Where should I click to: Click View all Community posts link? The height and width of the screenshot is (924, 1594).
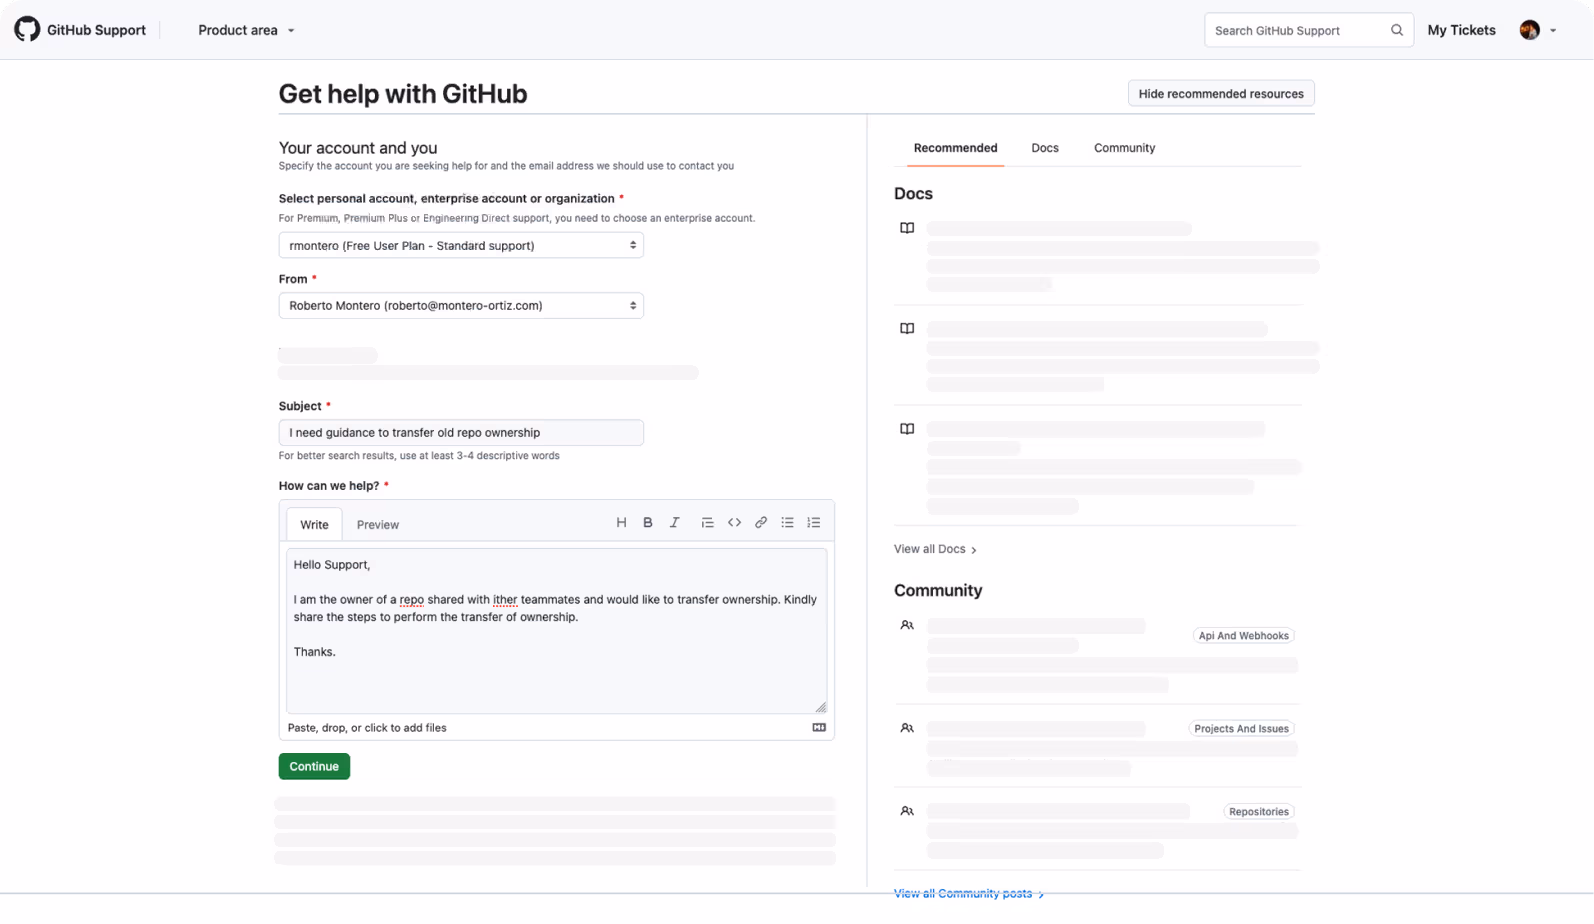pos(969,894)
